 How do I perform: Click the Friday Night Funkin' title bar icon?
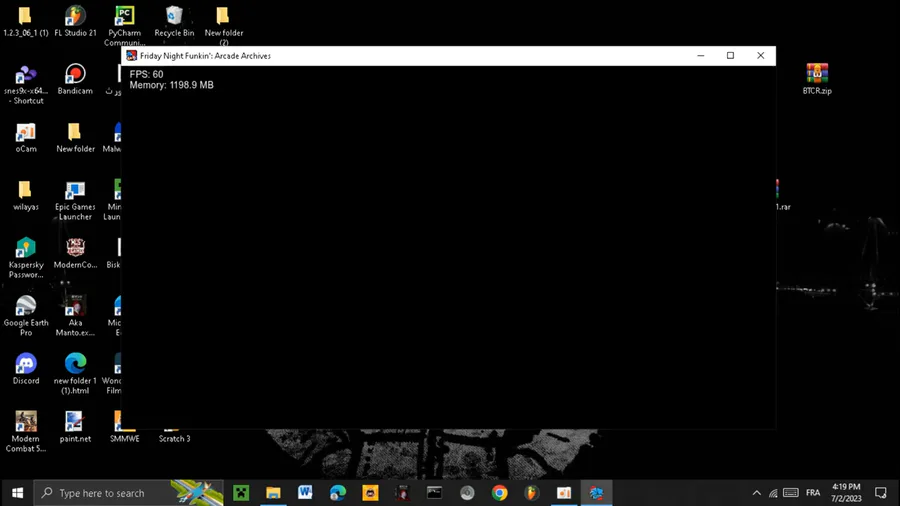pyautogui.click(x=131, y=56)
